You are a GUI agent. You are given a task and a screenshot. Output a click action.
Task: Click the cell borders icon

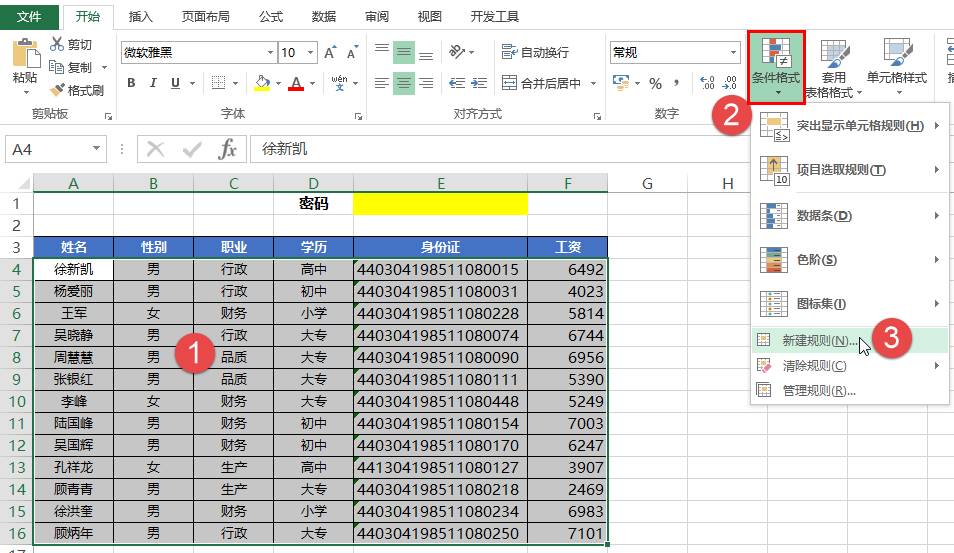pos(218,83)
